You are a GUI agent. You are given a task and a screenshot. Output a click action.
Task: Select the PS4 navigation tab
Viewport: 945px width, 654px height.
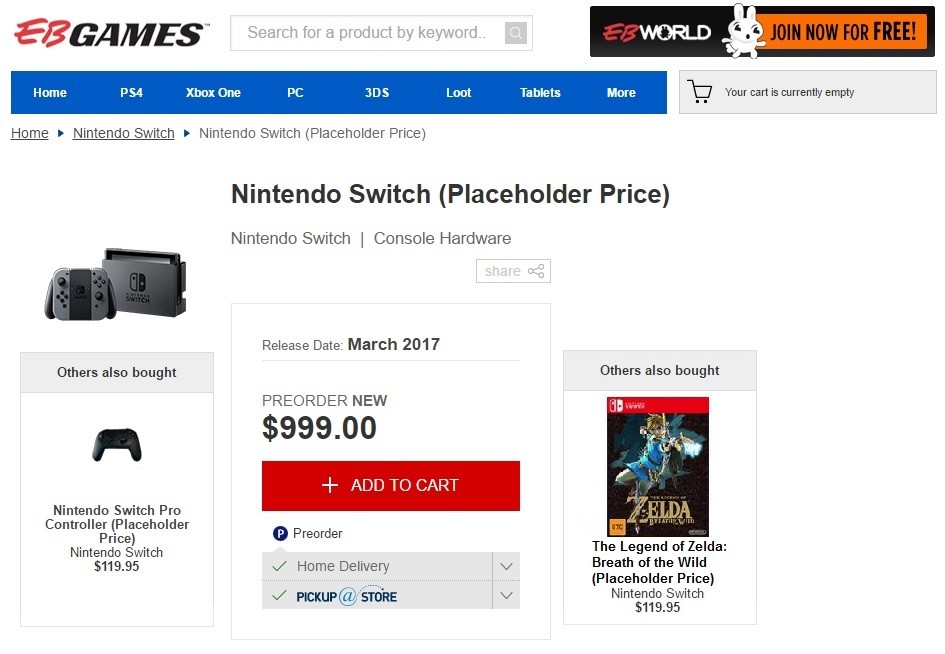pyautogui.click(x=131, y=93)
